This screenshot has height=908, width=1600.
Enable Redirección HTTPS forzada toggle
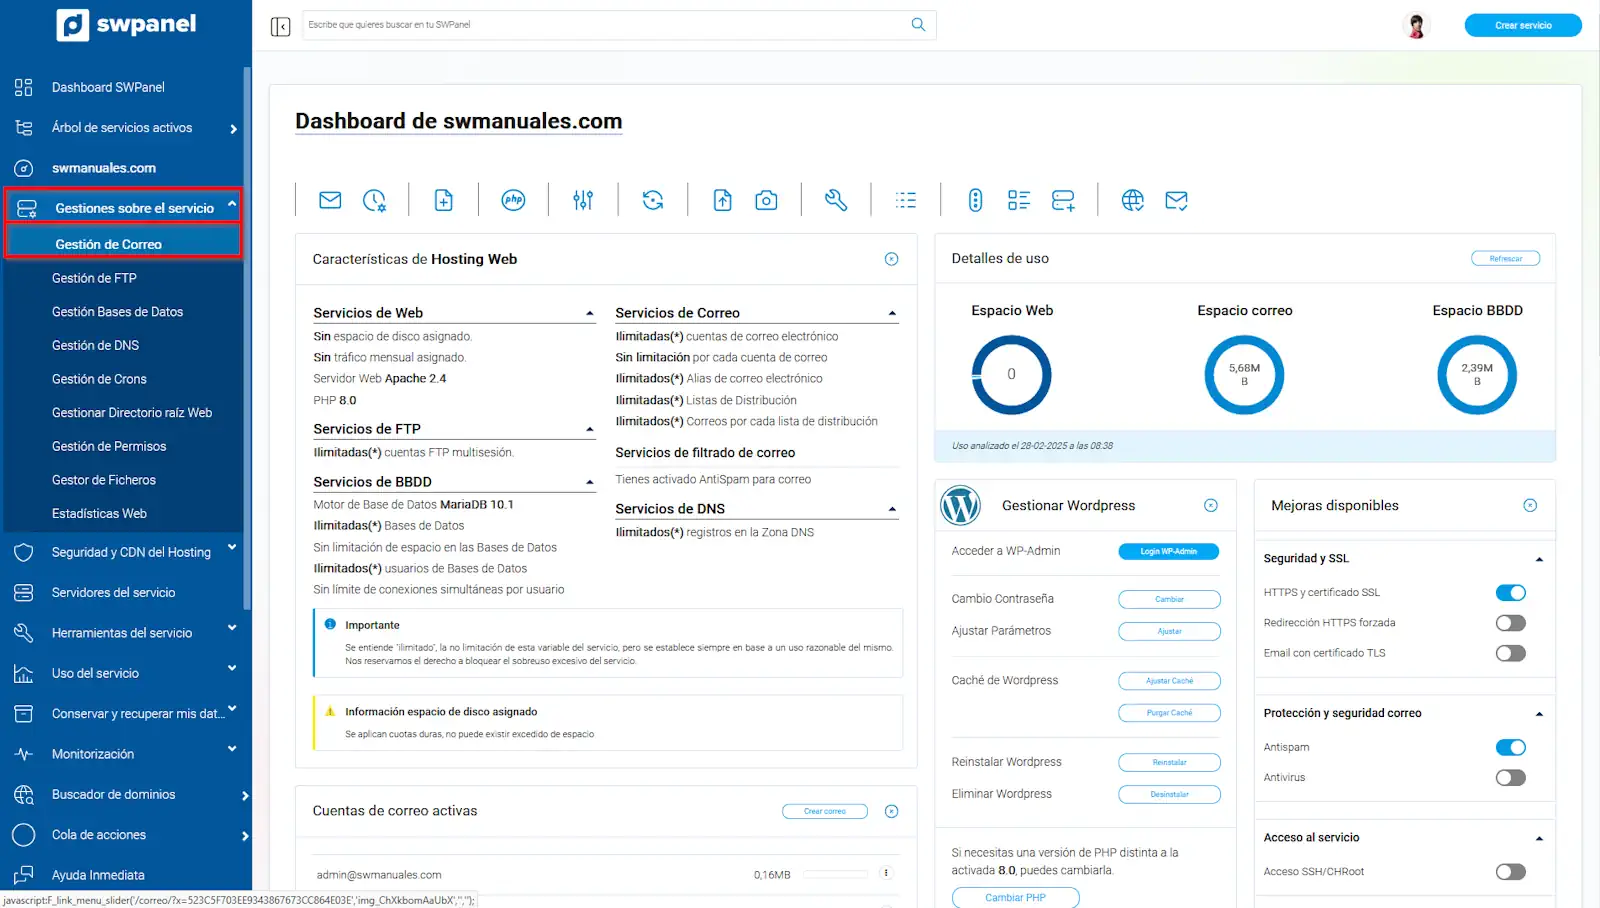pyautogui.click(x=1510, y=623)
